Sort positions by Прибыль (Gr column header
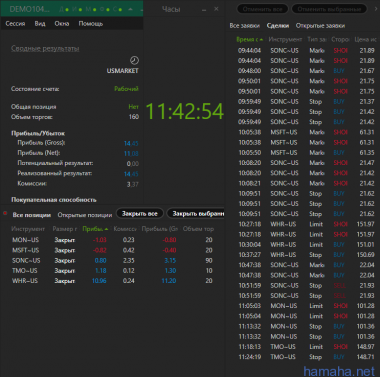Viewport: 380px width, 377px height. click(x=160, y=229)
